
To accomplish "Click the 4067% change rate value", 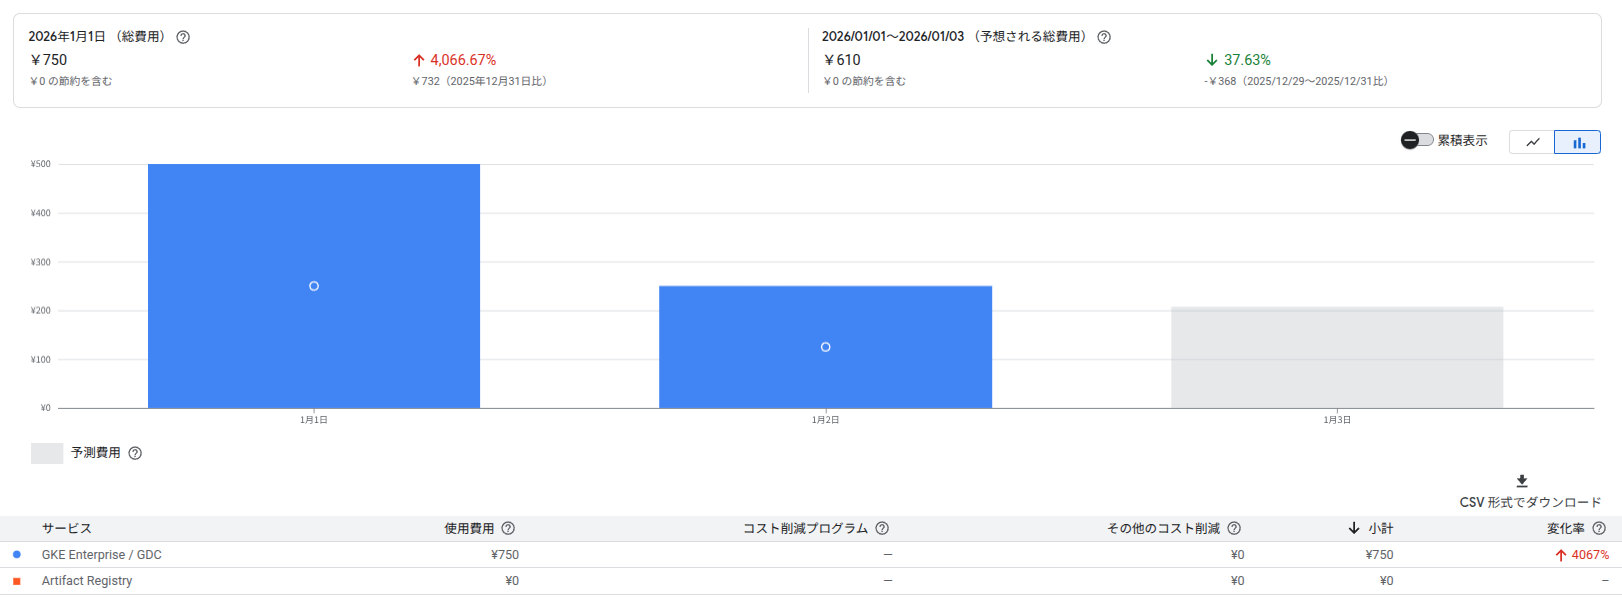I will click(1590, 555).
